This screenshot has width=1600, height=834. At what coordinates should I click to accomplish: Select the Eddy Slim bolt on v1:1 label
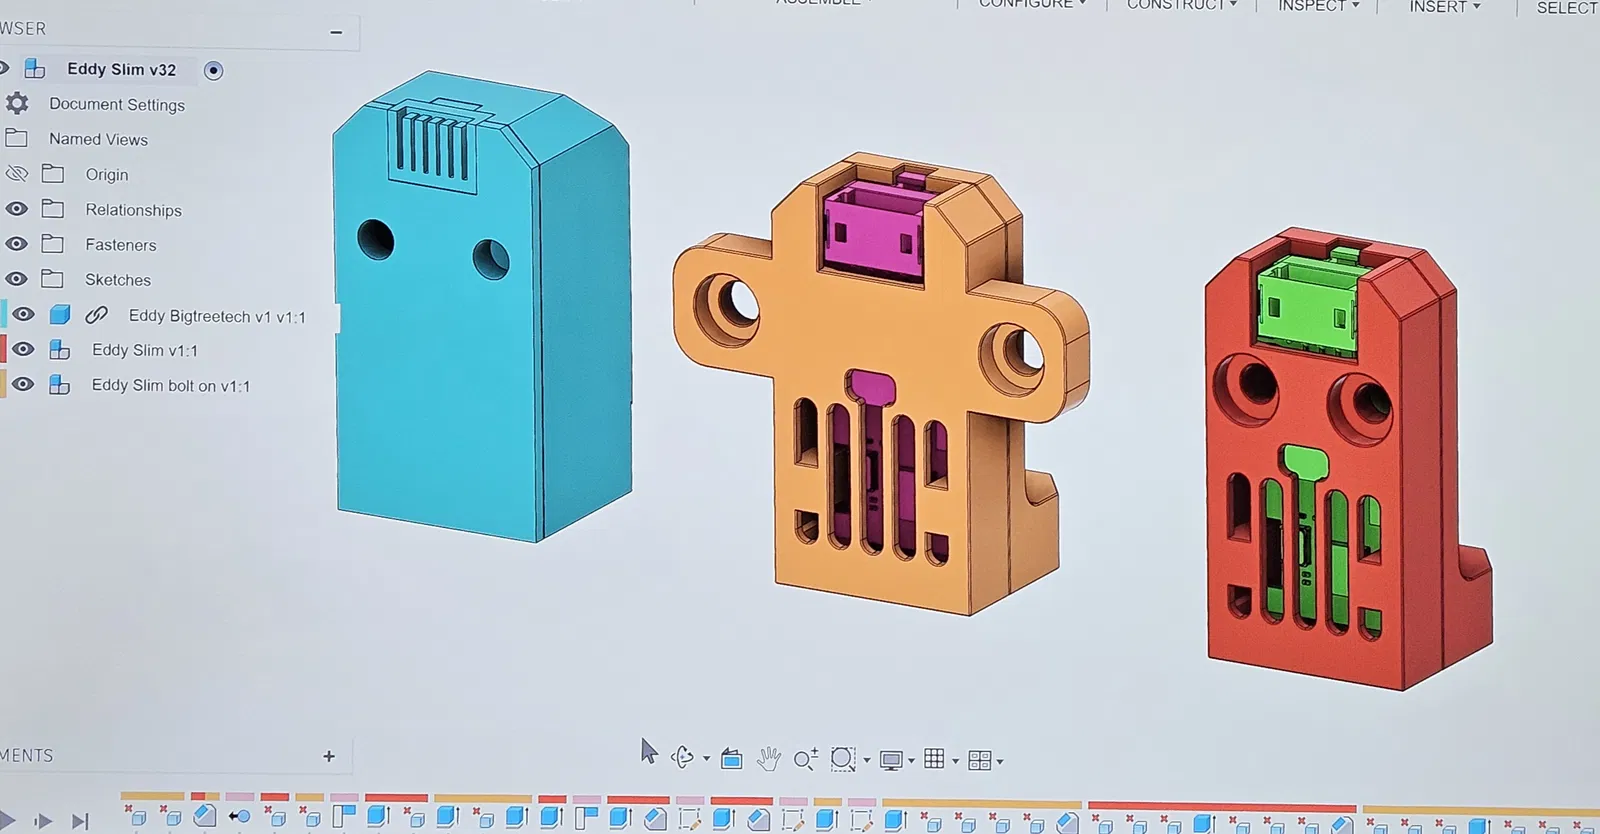coord(171,385)
